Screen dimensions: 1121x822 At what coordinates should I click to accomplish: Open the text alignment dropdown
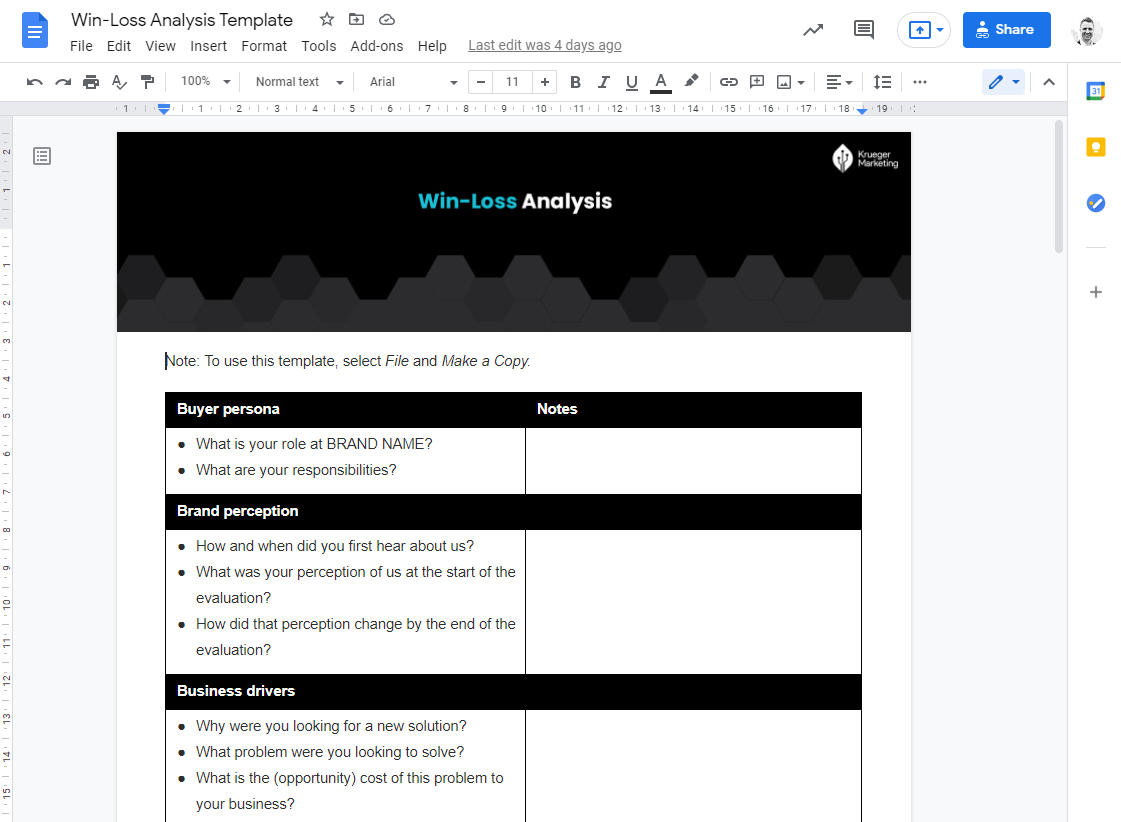point(839,82)
